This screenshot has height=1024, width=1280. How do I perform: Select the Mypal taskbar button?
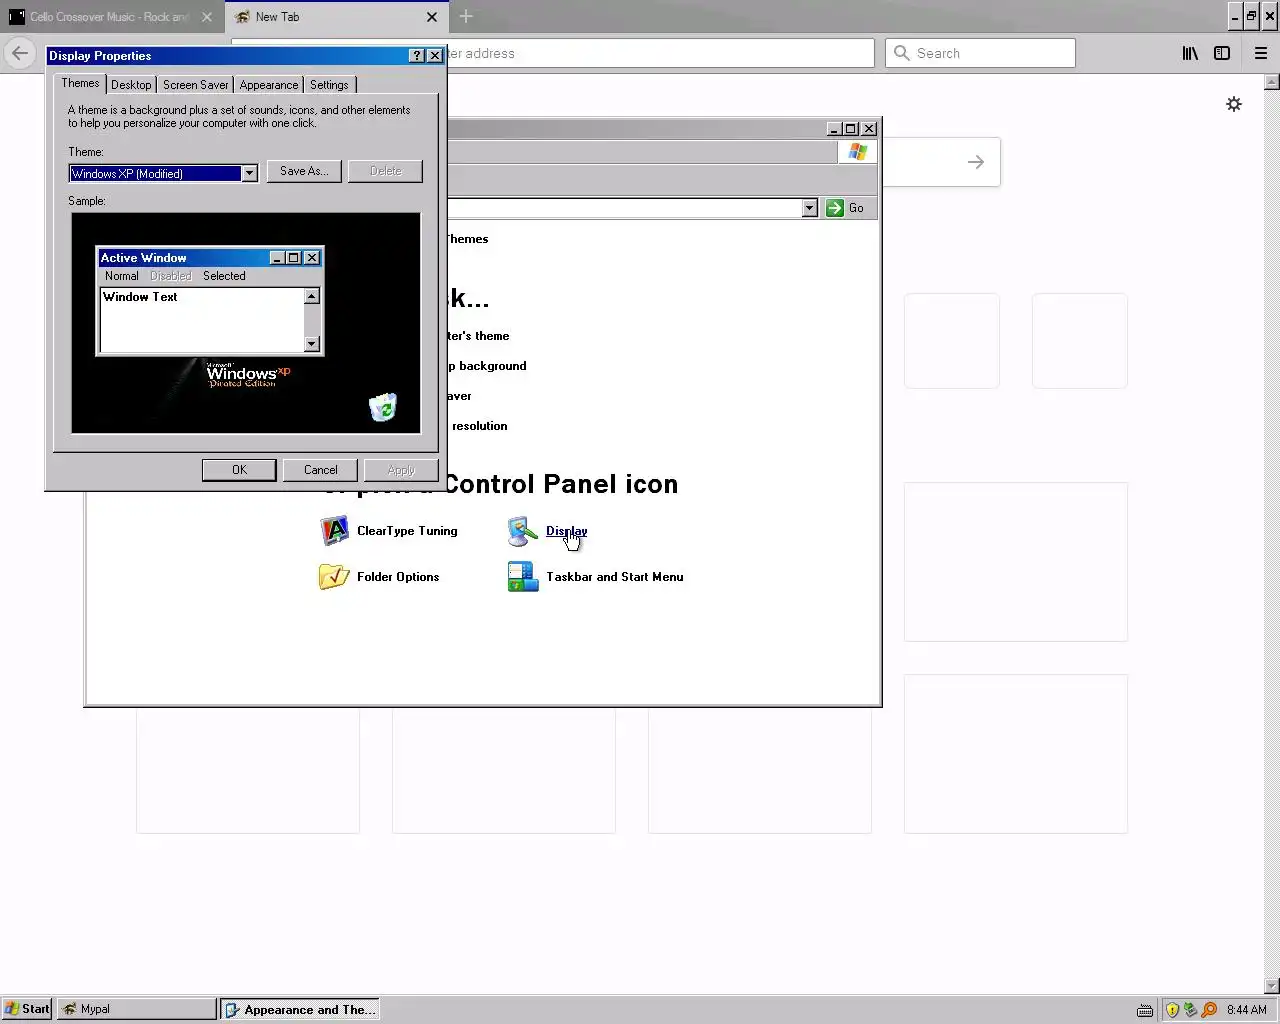(x=136, y=1009)
